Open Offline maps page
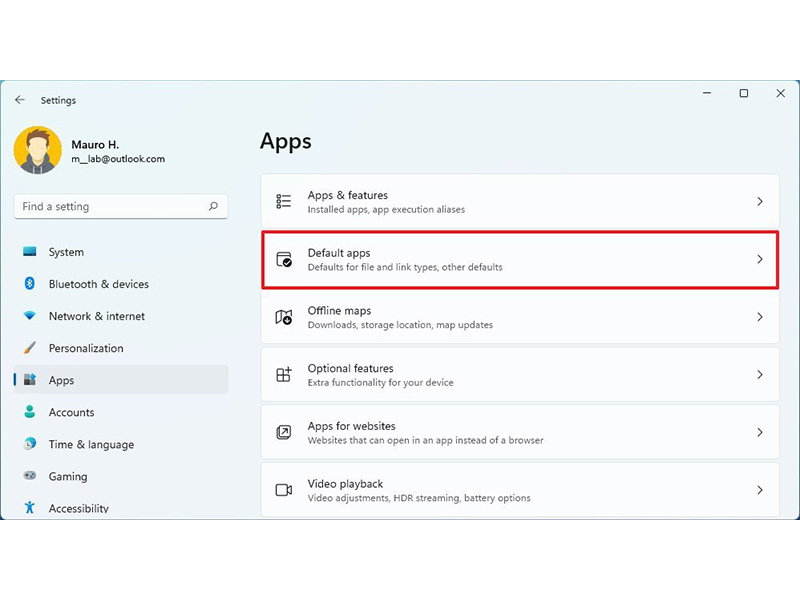The image size is (800, 600). coord(520,317)
